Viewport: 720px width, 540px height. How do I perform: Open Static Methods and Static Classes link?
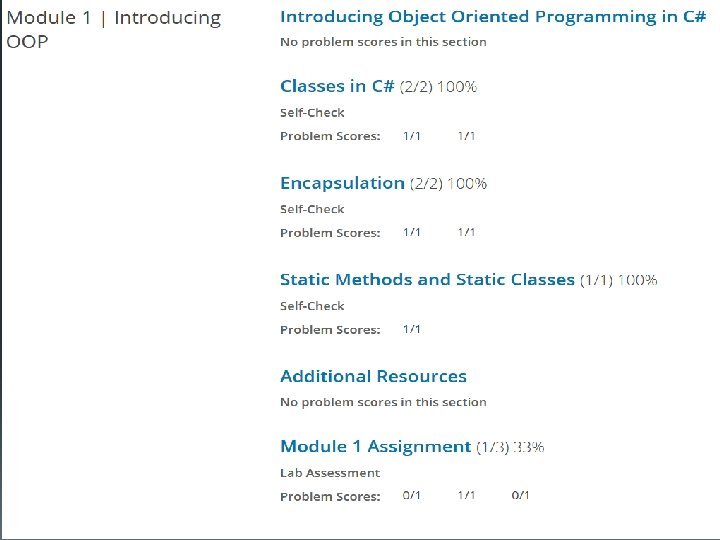coord(427,280)
